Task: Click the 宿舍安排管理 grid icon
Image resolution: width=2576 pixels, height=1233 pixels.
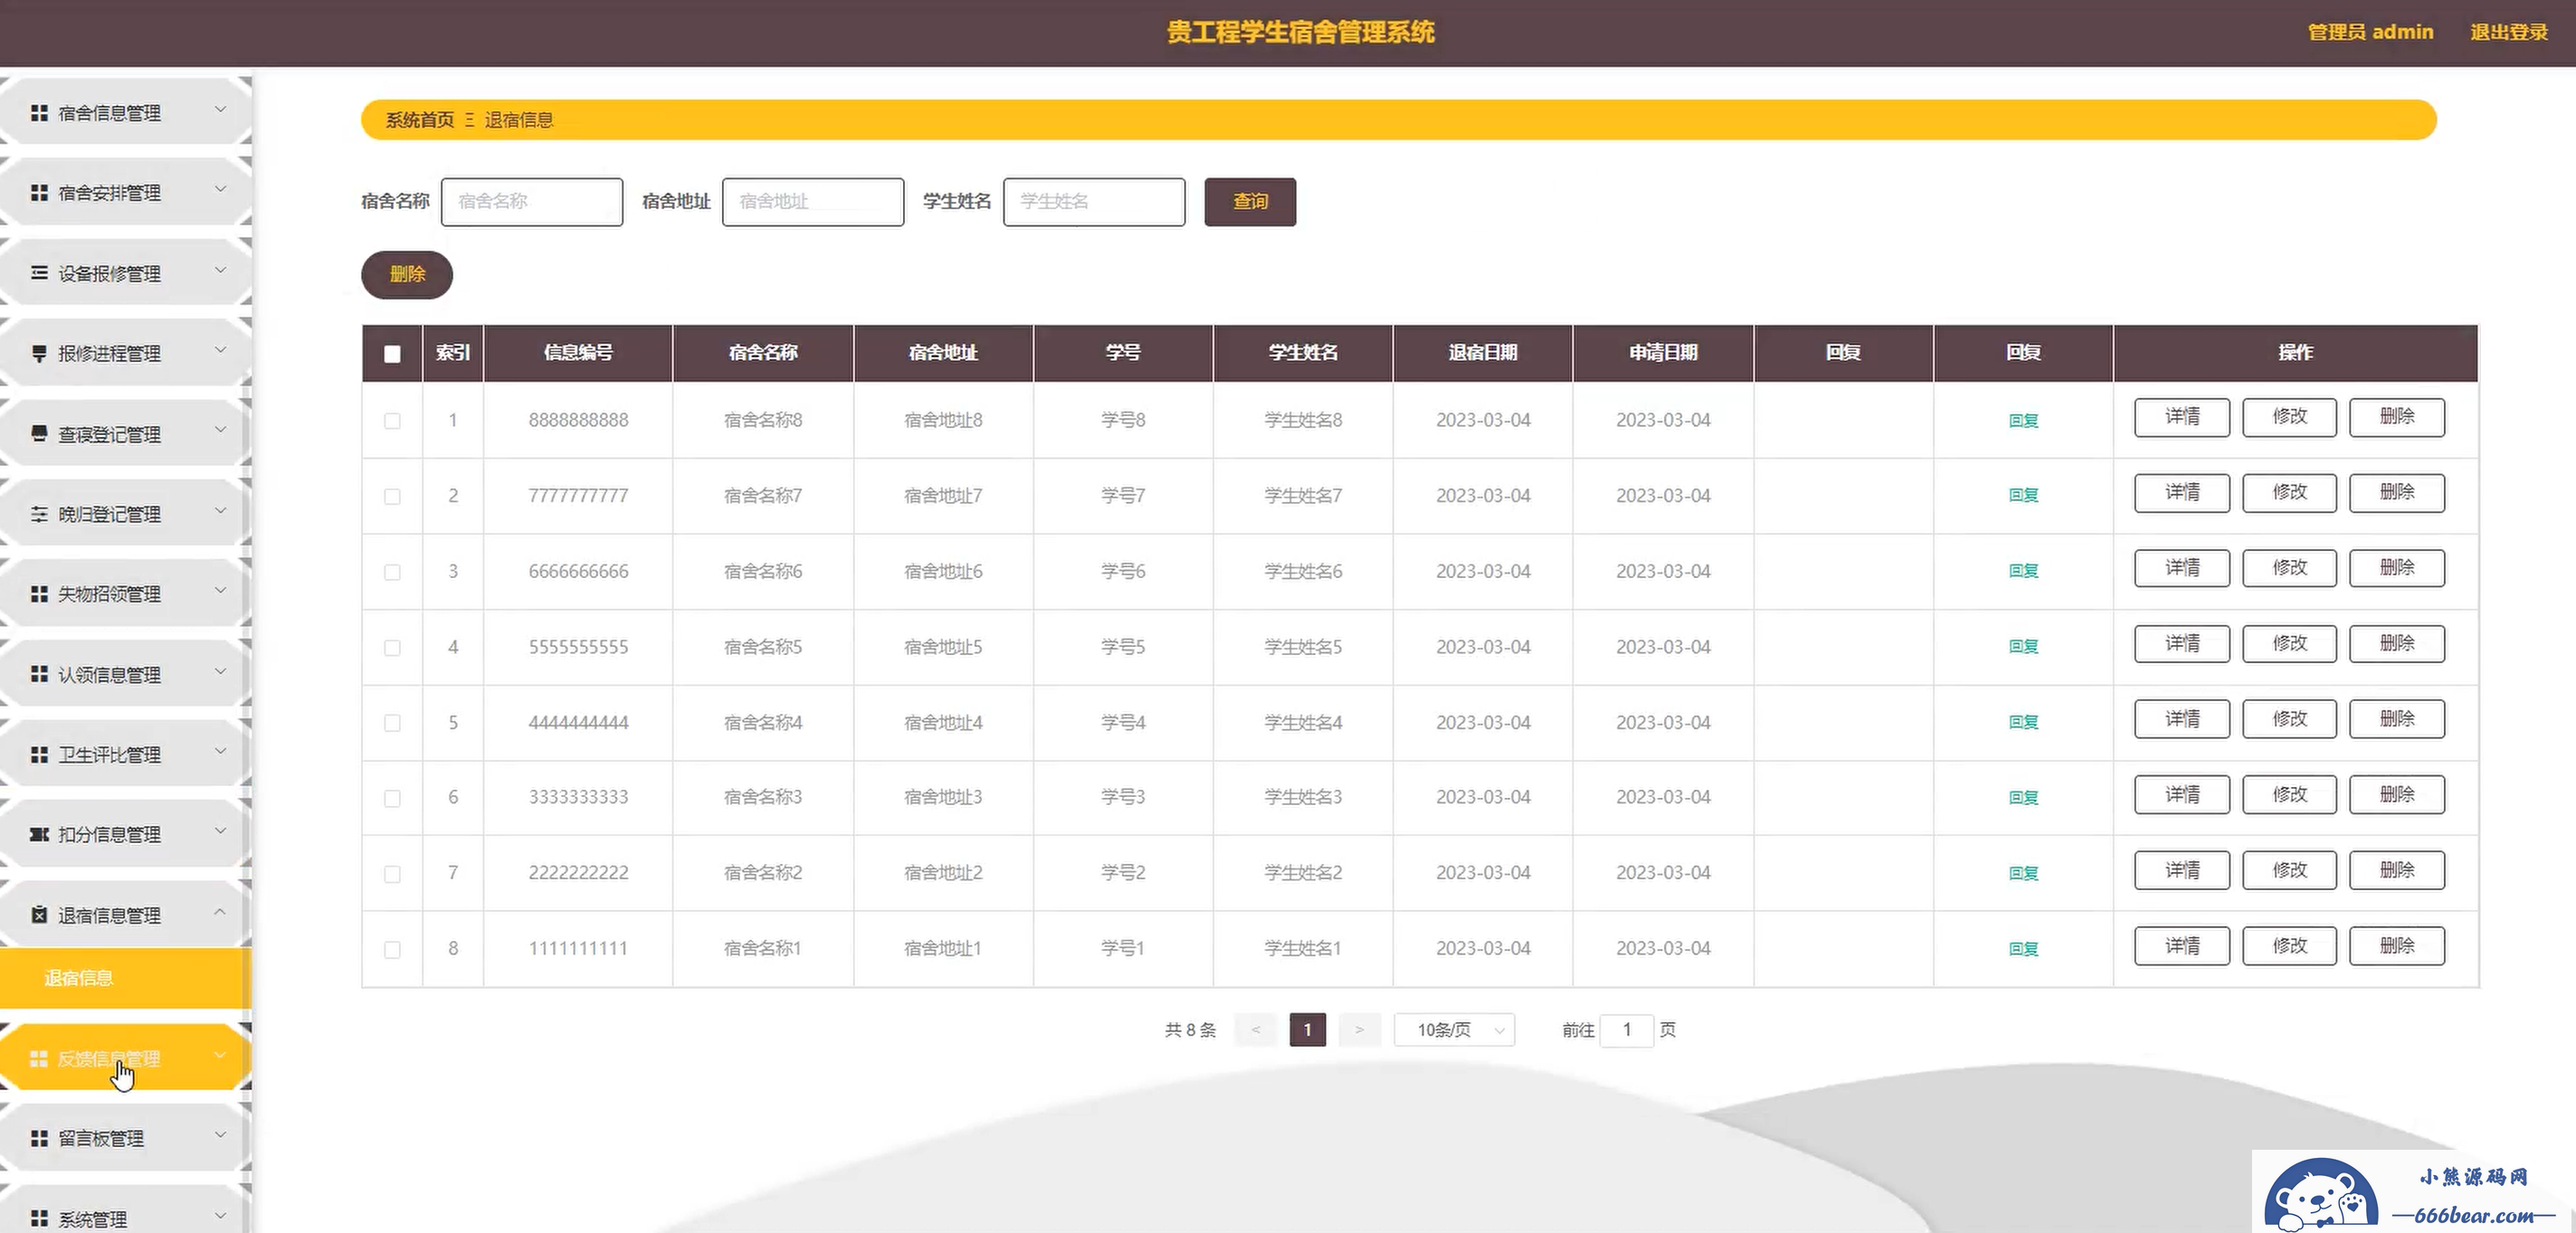Action: [39, 193]
